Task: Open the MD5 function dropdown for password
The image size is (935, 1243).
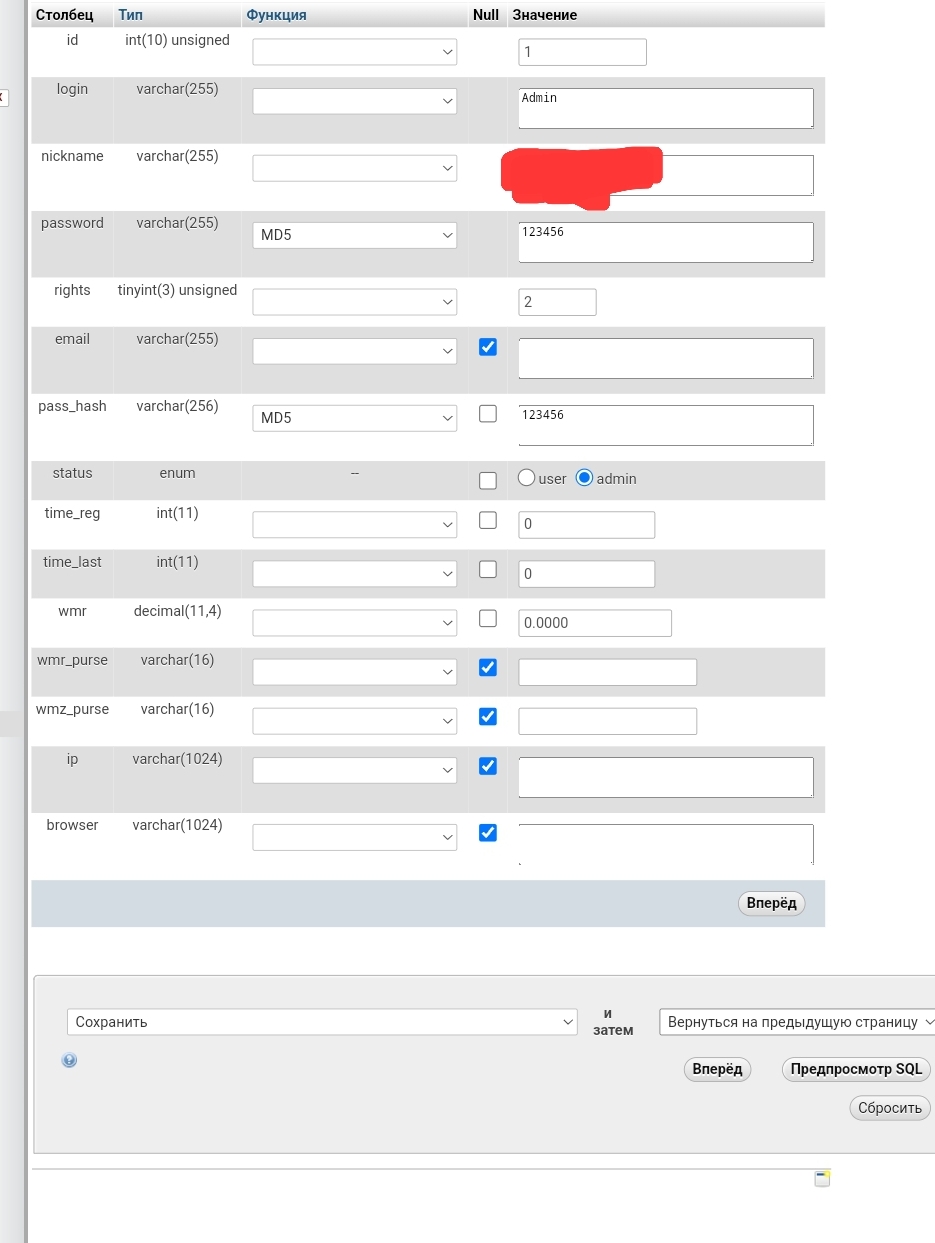Action: (x=354, y=235)
